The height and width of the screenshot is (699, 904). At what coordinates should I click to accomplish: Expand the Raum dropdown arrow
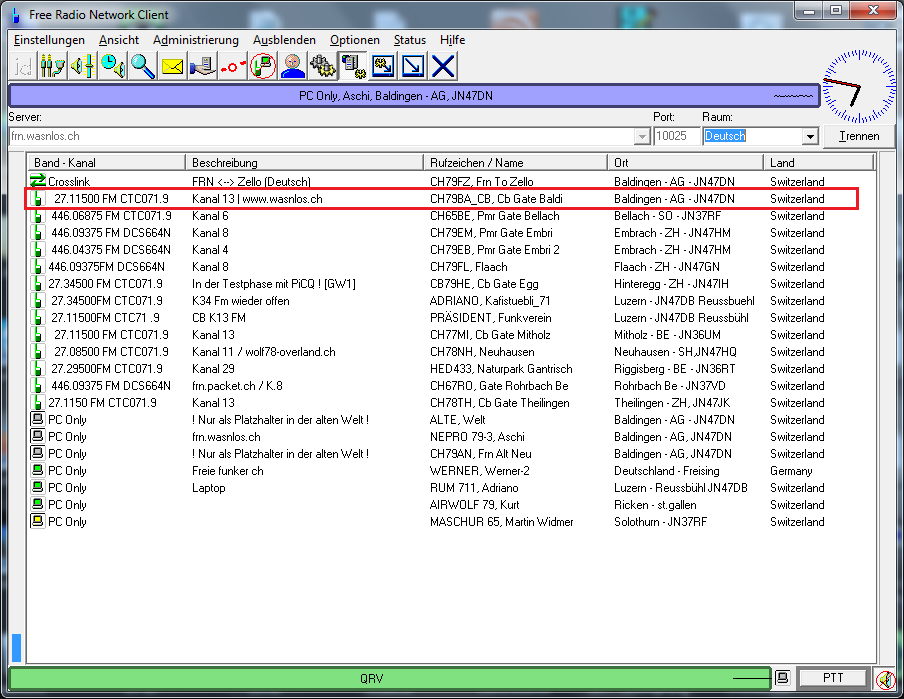[810, 137]
